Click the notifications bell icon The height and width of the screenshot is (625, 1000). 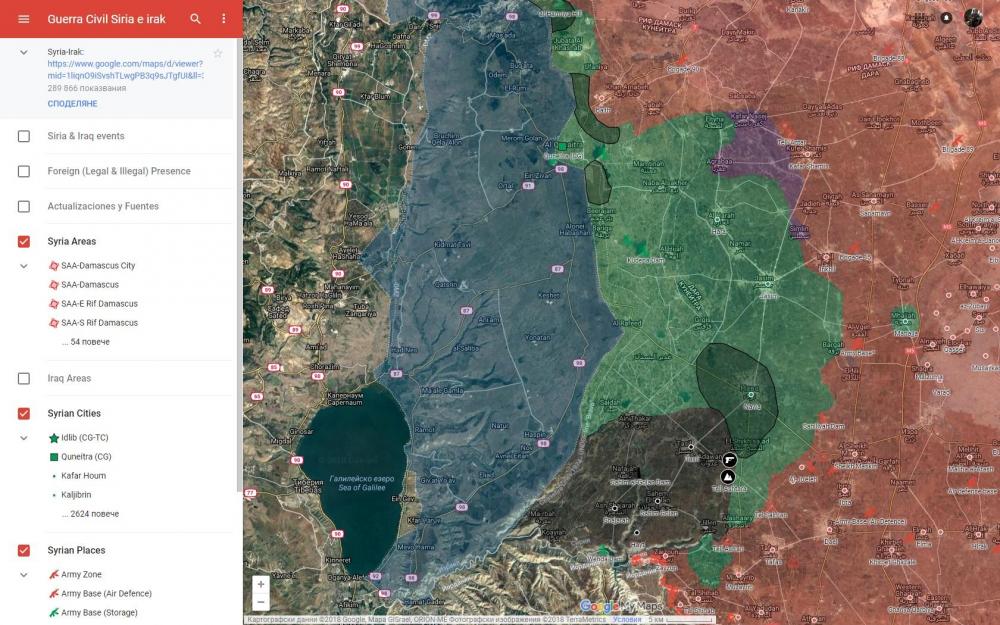click(947, 18)
